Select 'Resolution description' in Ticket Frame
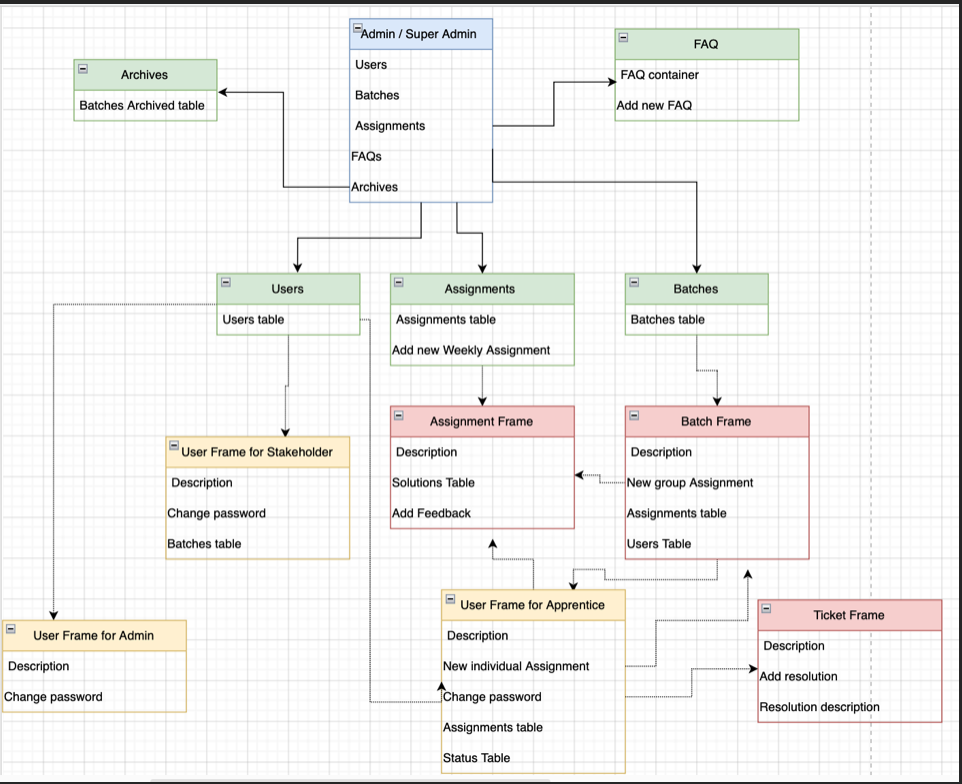 [819, 707]
